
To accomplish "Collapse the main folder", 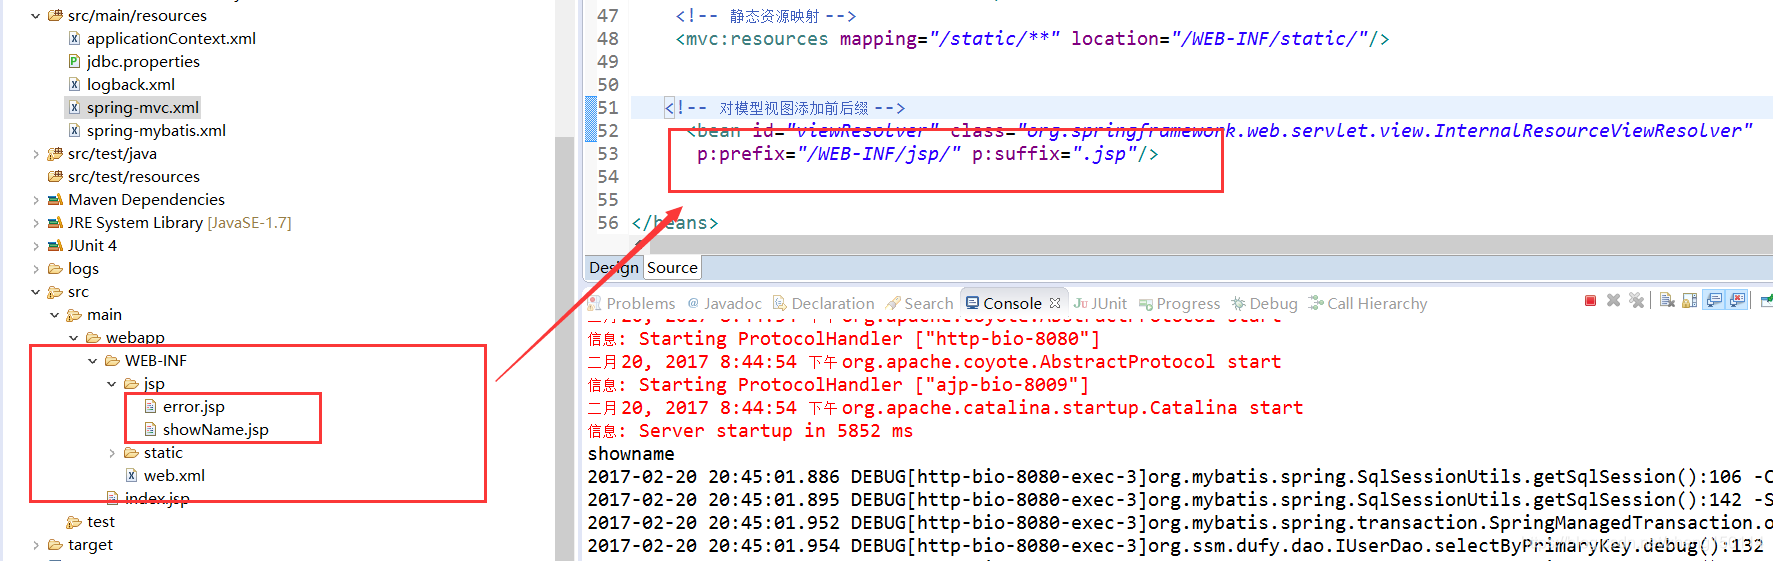I will tap(55, 315).
